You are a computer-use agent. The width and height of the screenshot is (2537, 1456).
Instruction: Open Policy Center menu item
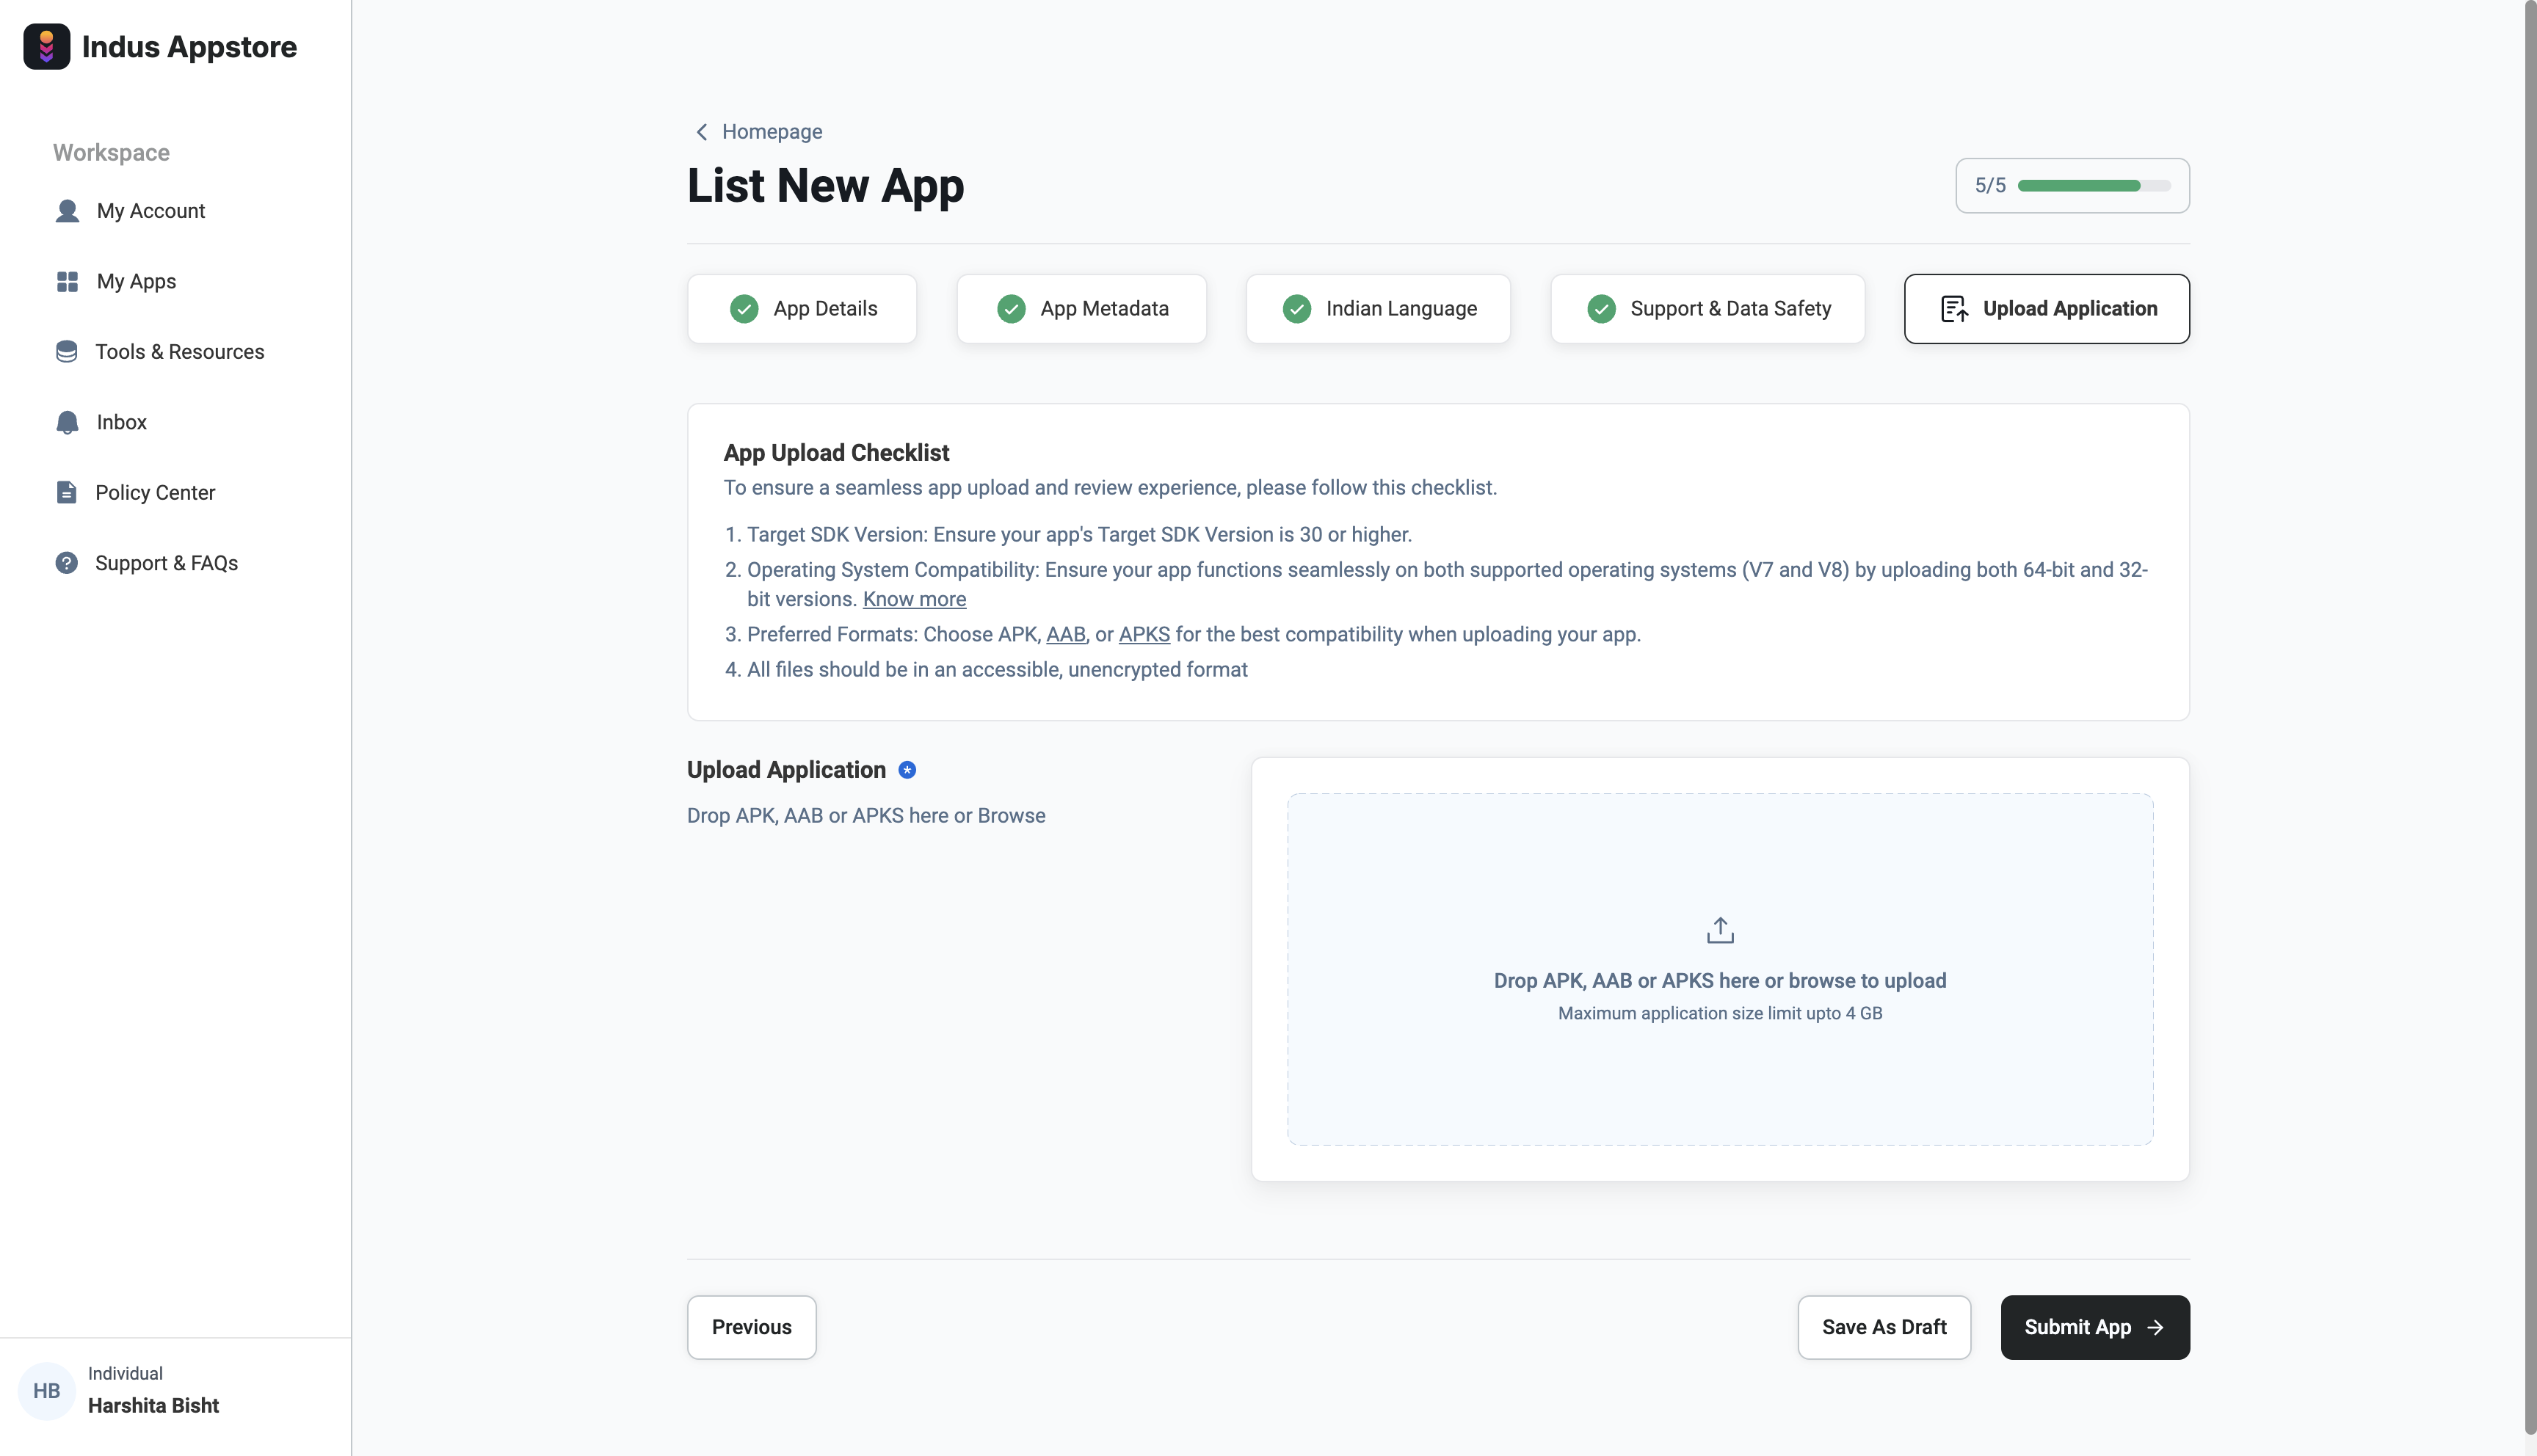click(x=155, y=493)
